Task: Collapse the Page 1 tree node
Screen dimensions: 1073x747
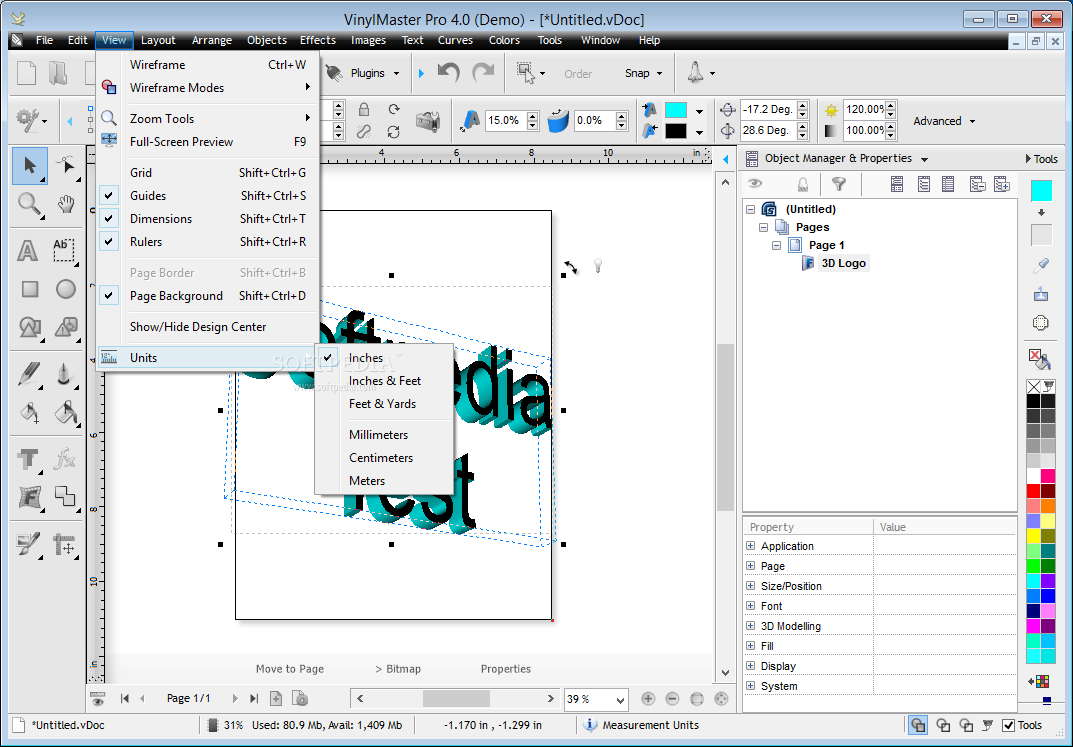Action: [777, 245]
